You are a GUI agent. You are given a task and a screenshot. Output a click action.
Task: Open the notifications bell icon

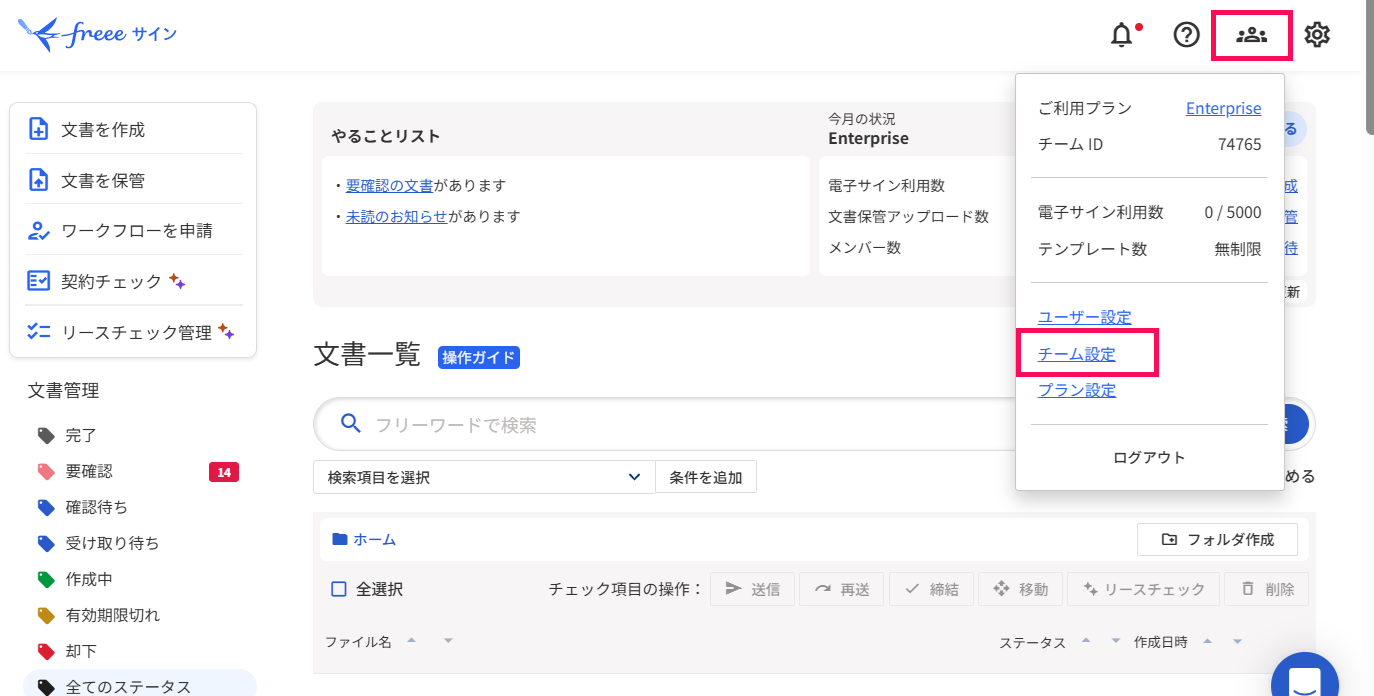(x=1122, y=35)
